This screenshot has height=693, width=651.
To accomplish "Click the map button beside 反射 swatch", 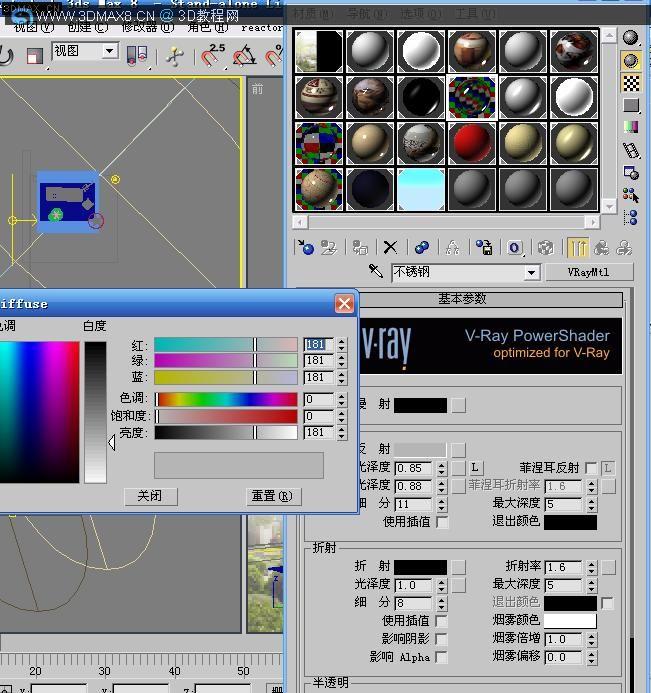I will tap(458, 450).
